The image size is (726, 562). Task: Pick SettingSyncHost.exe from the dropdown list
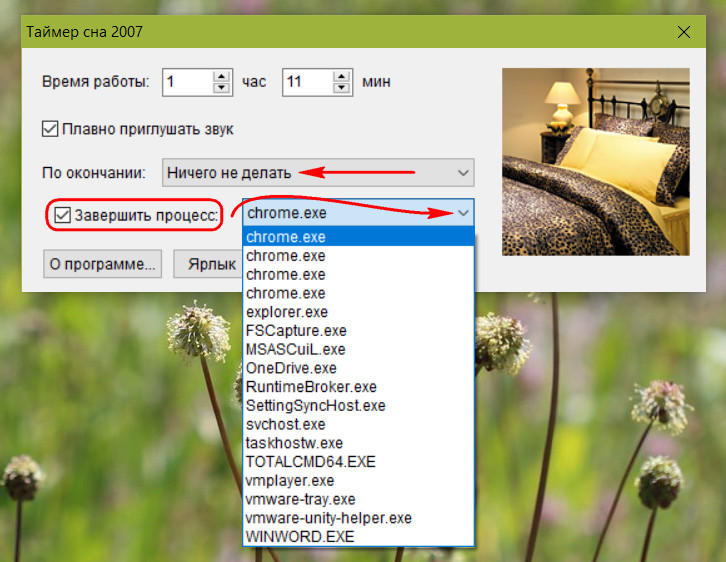pyautogui.click(x=358, y=406)
